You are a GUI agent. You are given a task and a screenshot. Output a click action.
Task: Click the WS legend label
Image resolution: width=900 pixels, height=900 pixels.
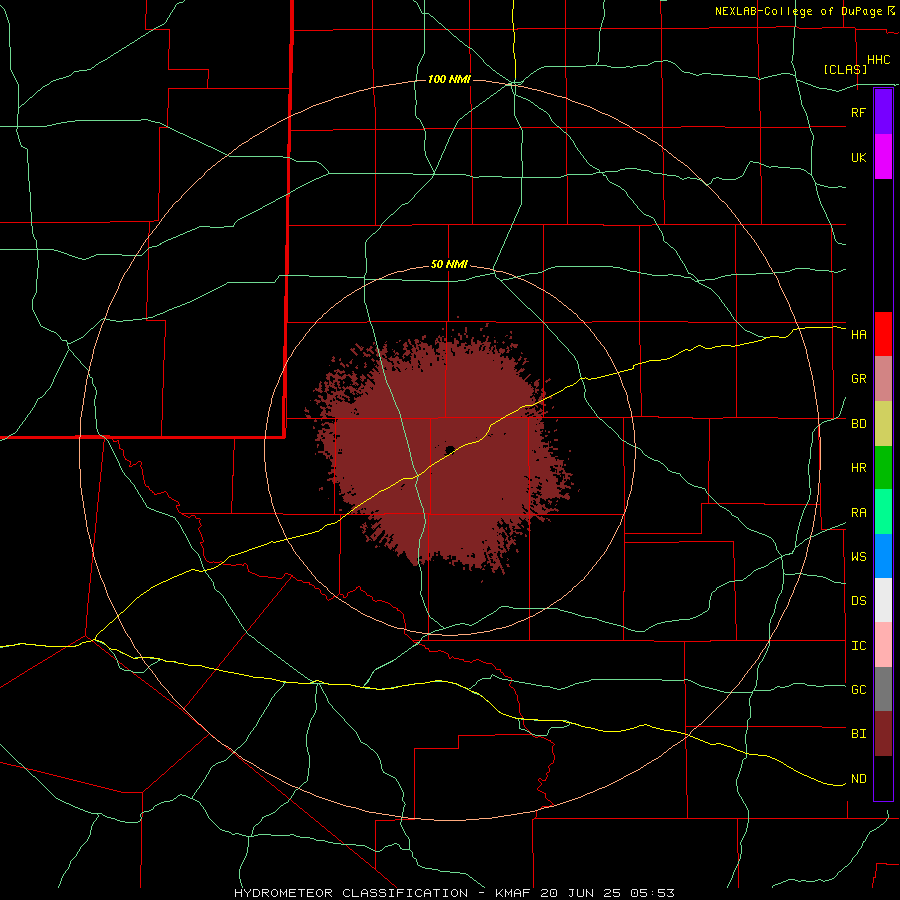pyautogui.click(x=858, y=557)
